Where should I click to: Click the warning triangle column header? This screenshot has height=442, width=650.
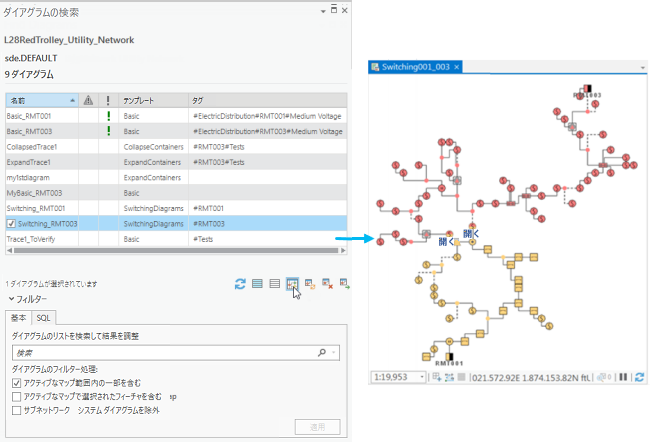(88, 100)
